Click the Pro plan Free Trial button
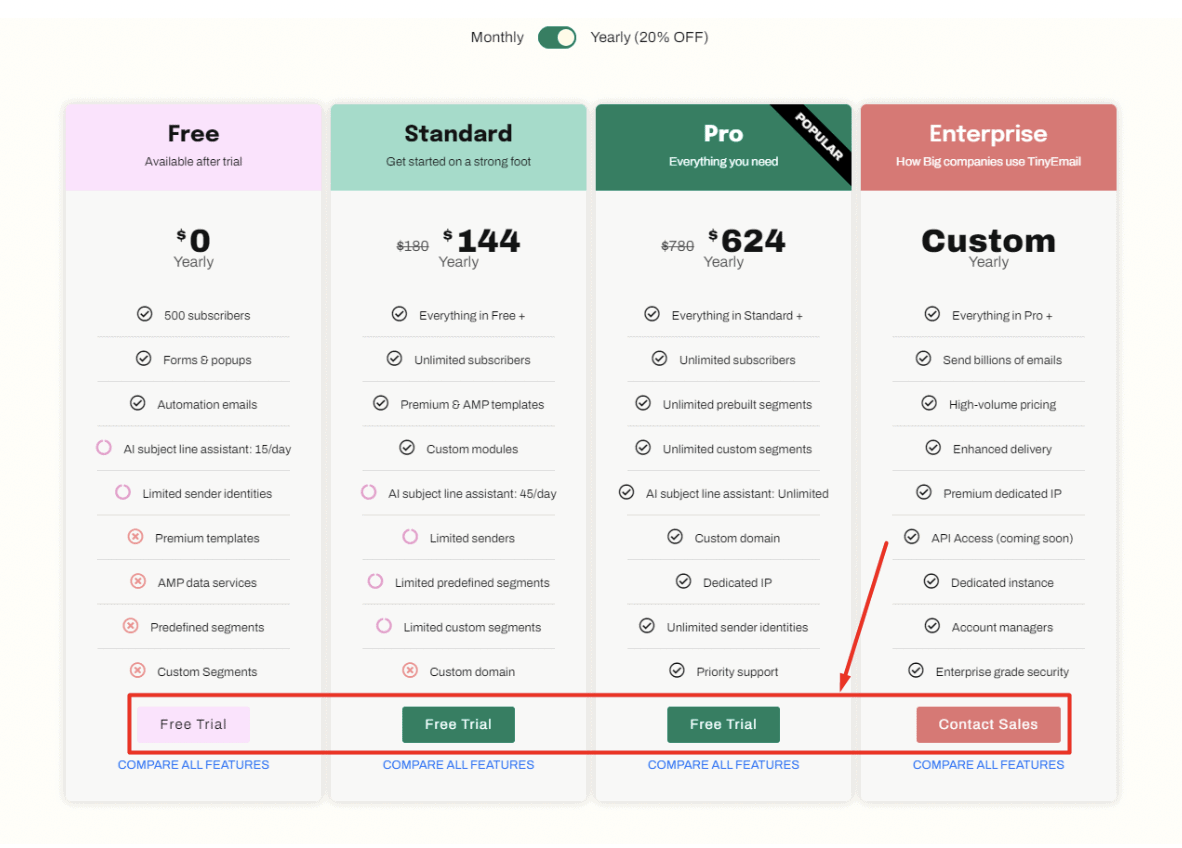 (723, 724)
